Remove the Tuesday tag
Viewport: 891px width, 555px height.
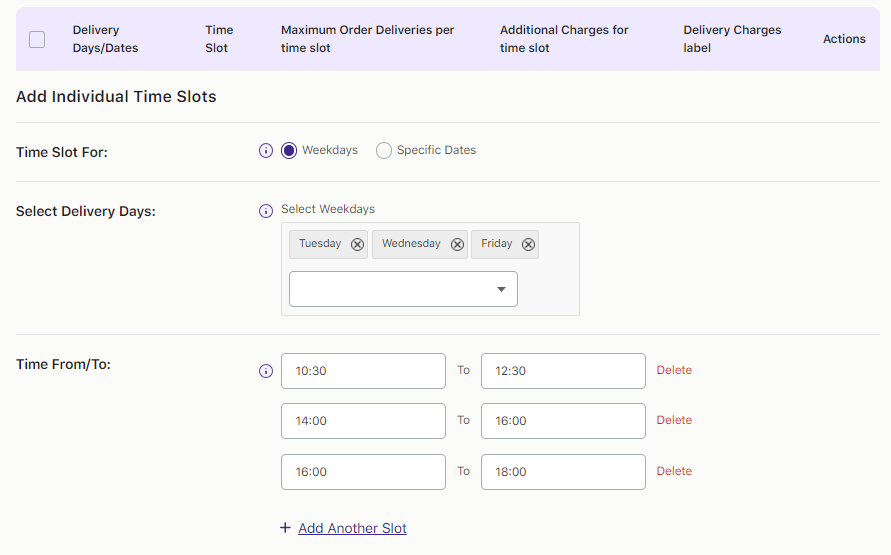(357, 245)
